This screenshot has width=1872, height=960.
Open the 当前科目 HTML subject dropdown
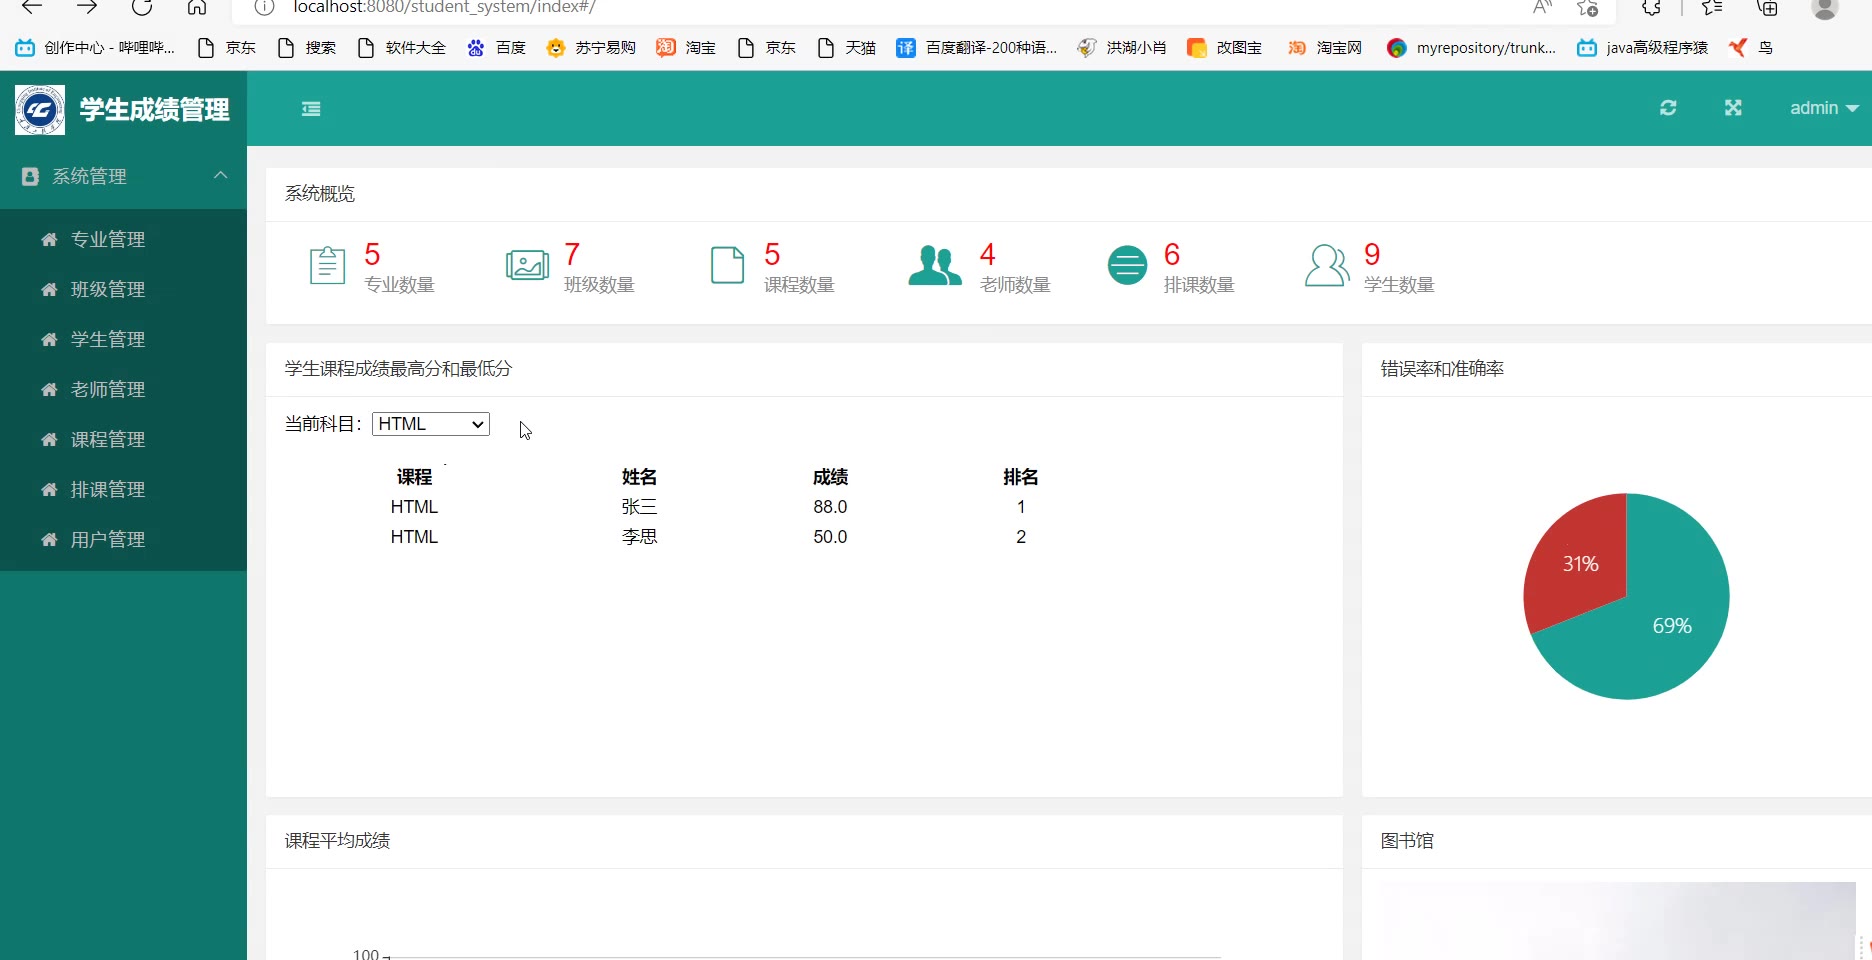(431, 424)
